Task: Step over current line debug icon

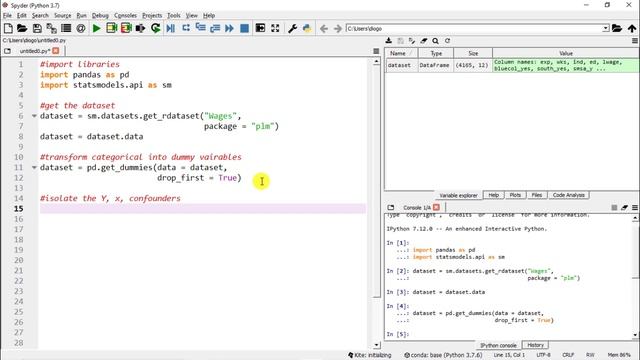Action: point(186,28)
